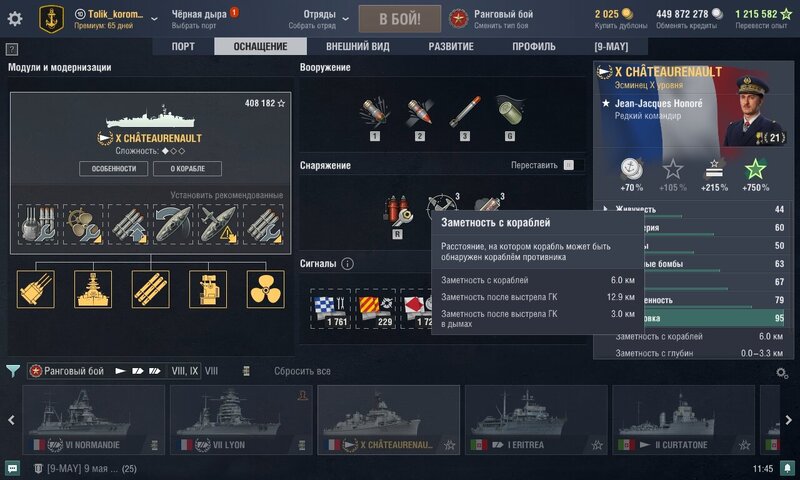Select the VII Lyon ship thumbnail
The width and height of the screenshot is (800, 480).
pos(241,420)
